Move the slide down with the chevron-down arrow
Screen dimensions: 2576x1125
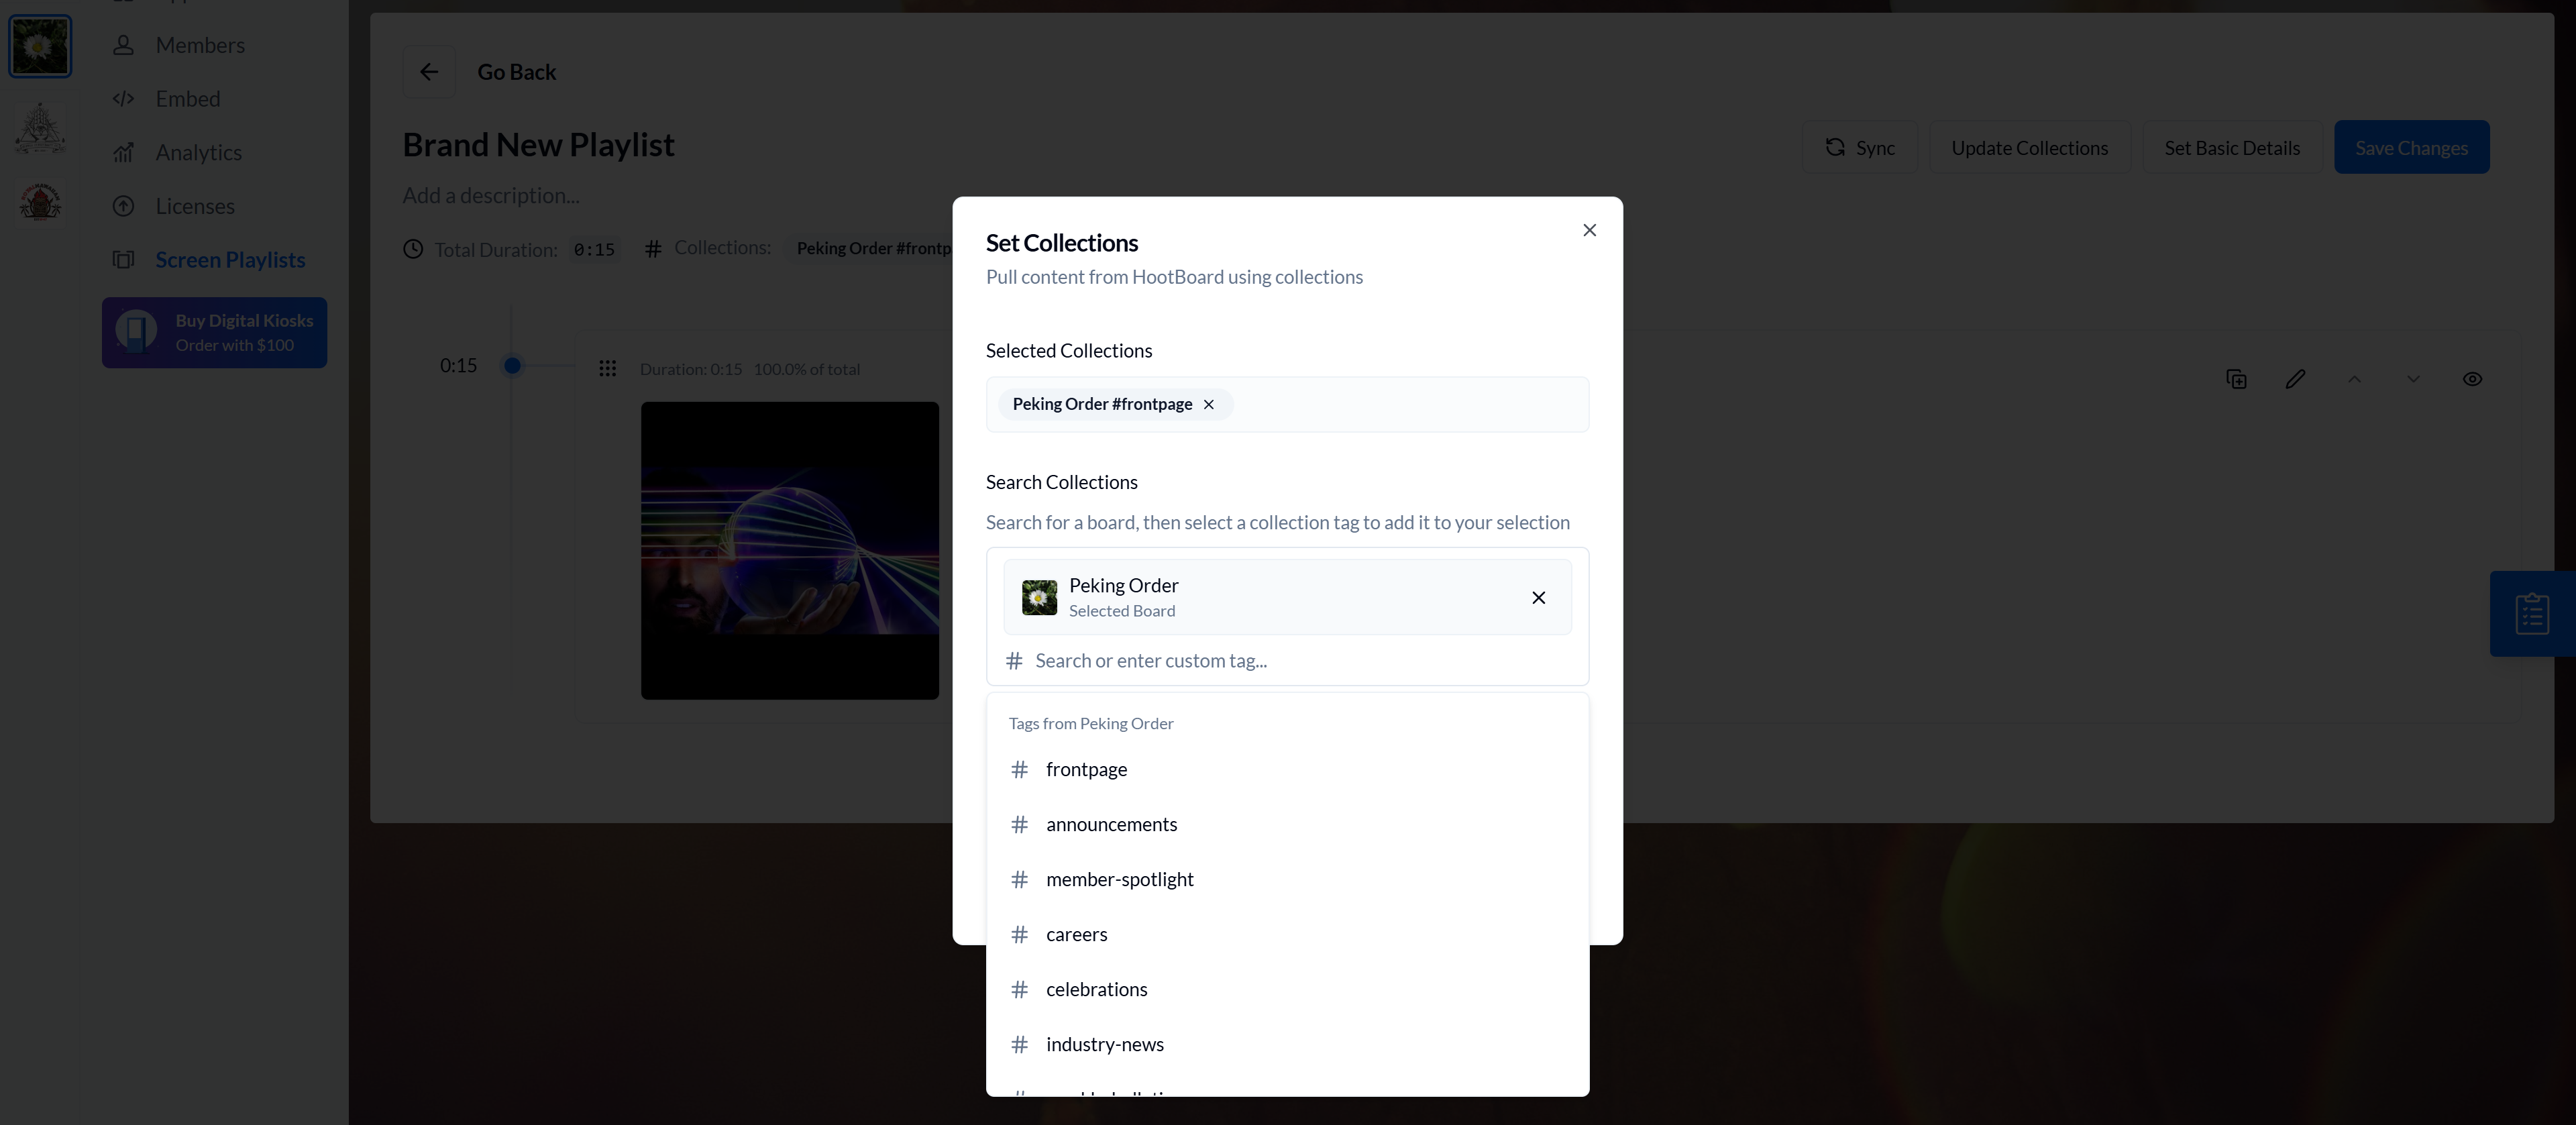click(2414, 379)
